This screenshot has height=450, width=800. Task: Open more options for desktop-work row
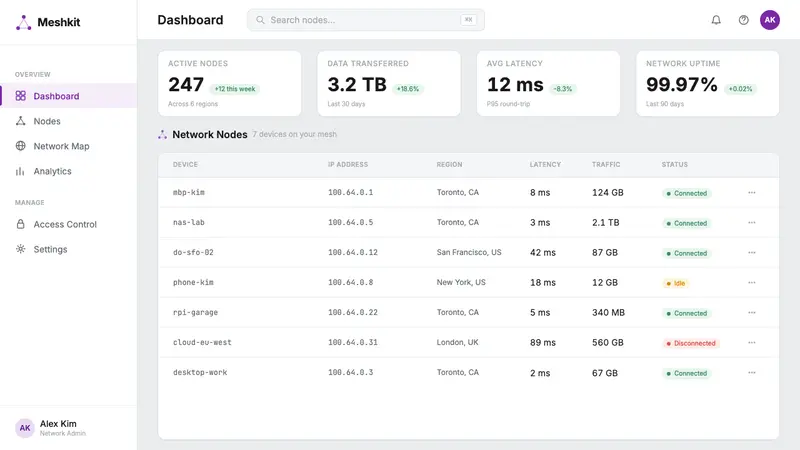[x=752, y=373]
